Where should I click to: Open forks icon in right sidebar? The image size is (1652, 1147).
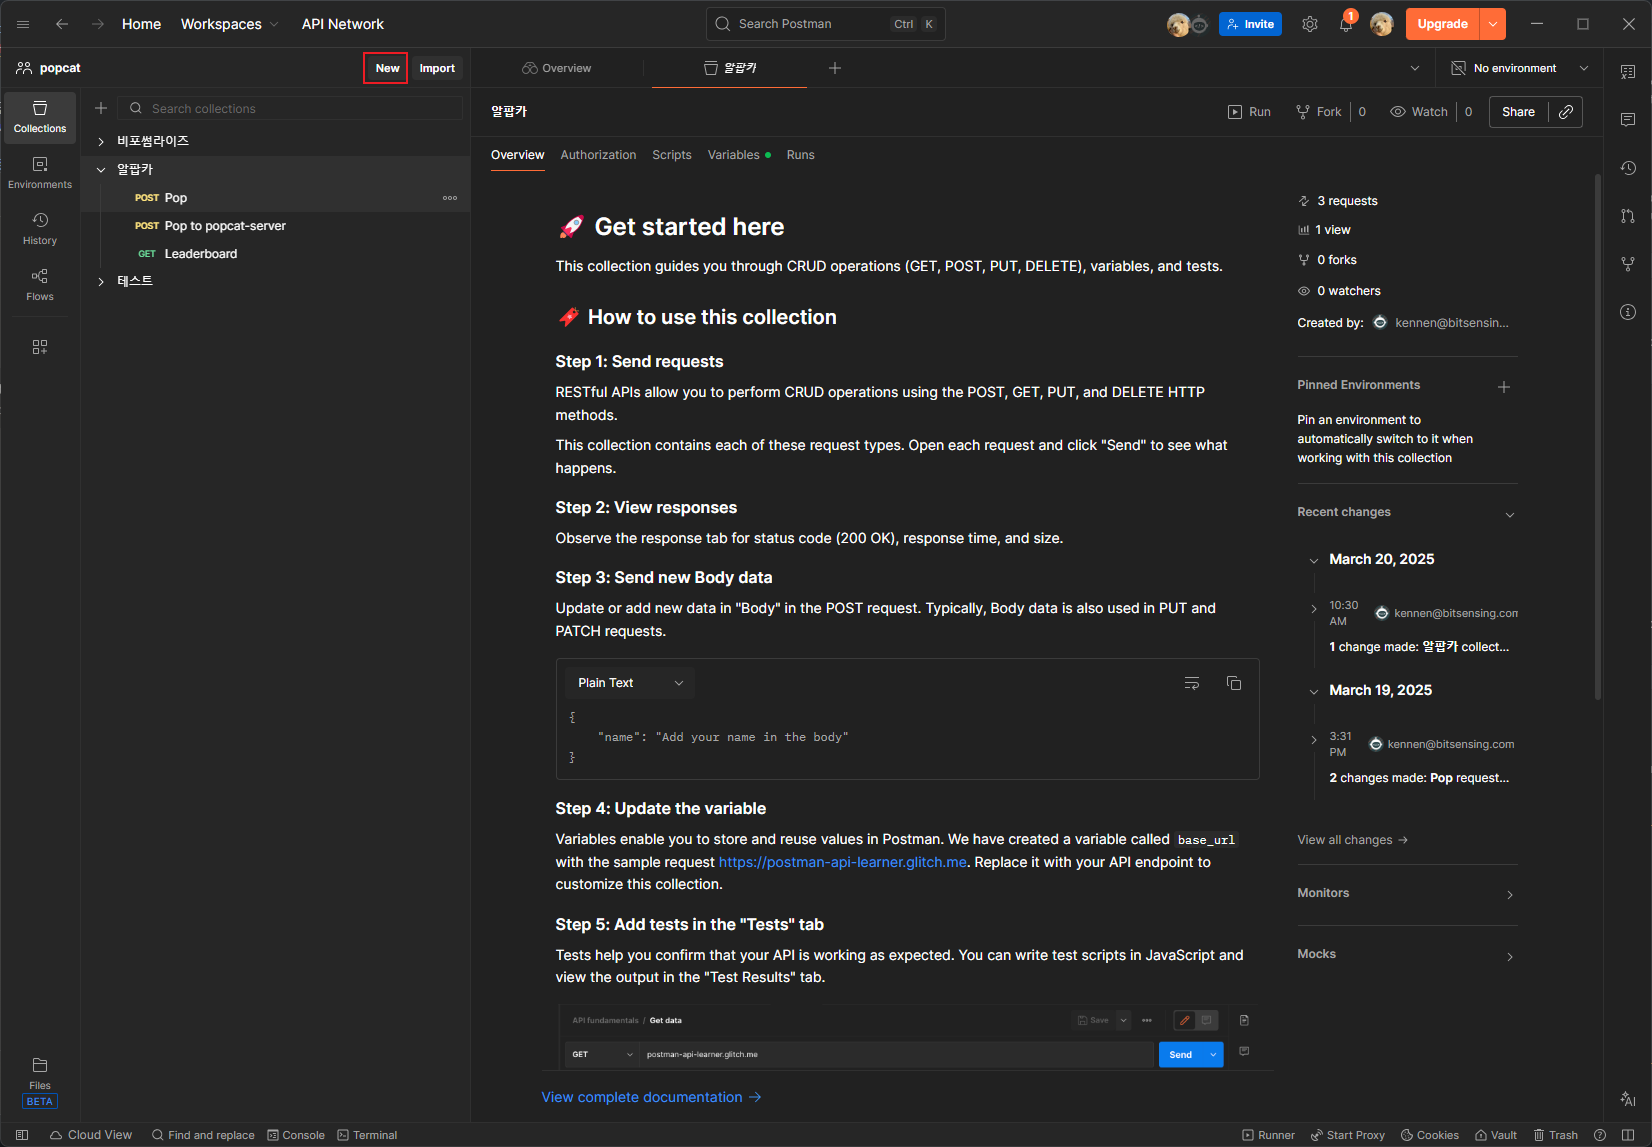pos(1628,264)
